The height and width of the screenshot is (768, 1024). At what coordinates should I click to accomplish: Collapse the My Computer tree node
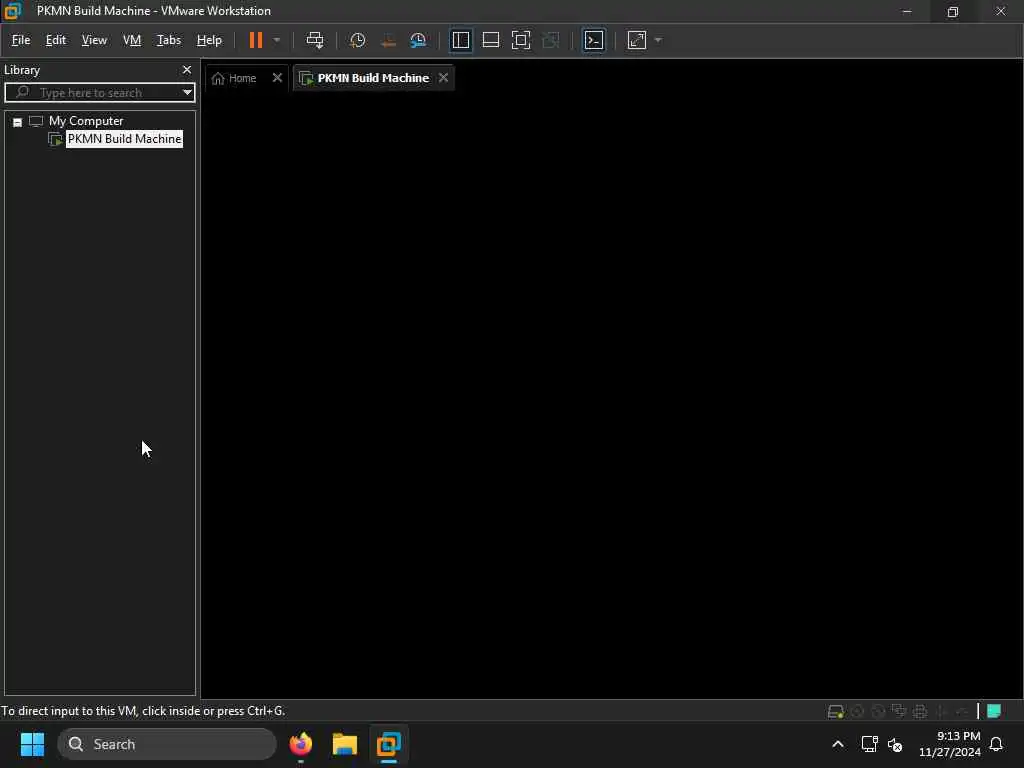18,122
